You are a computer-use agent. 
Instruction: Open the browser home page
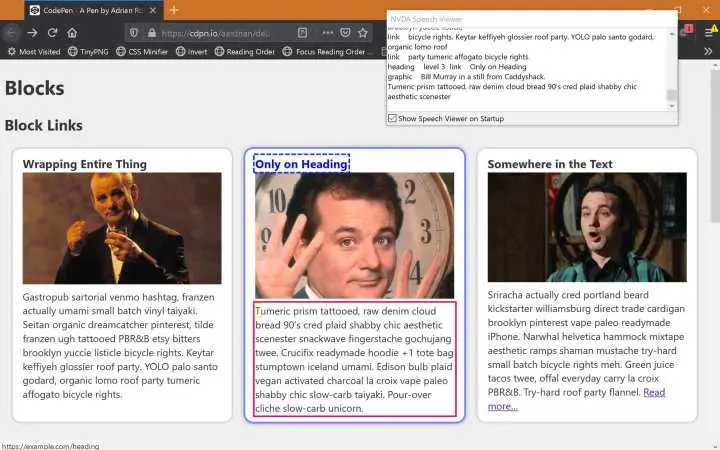point(72,33)
